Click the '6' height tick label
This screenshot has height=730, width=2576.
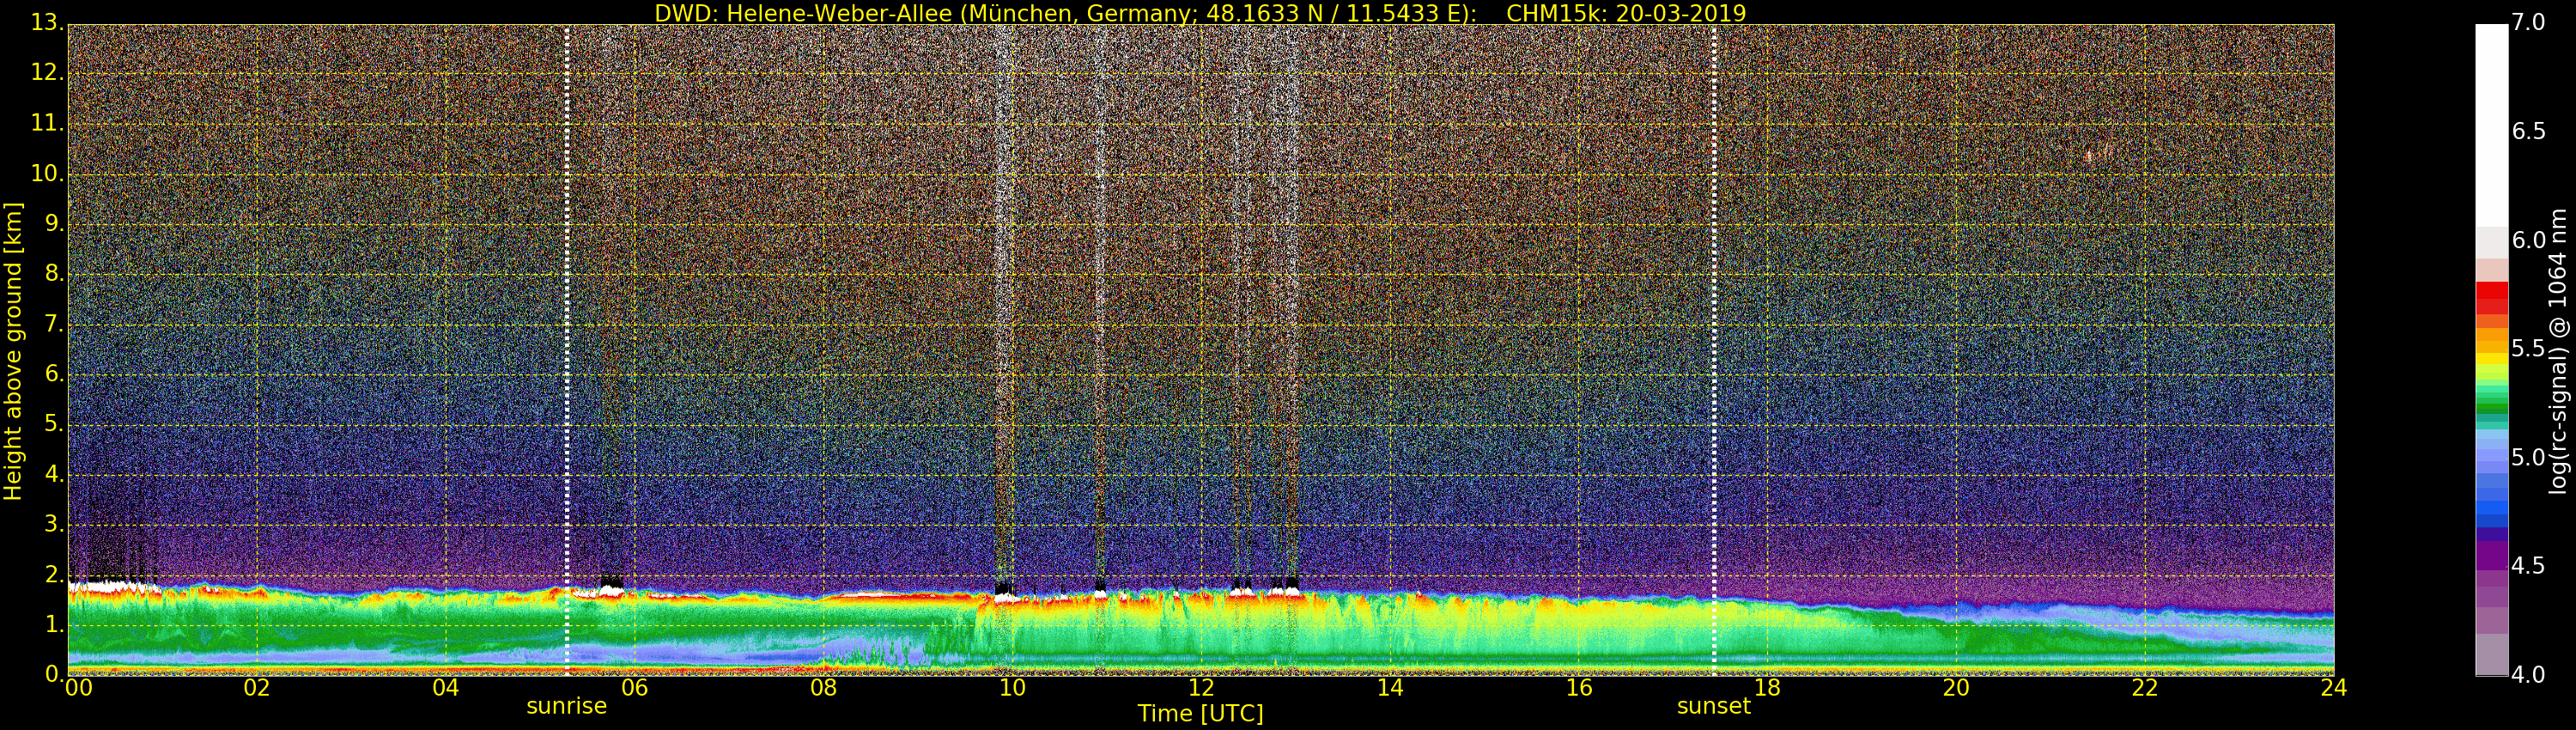click(55, 374)
